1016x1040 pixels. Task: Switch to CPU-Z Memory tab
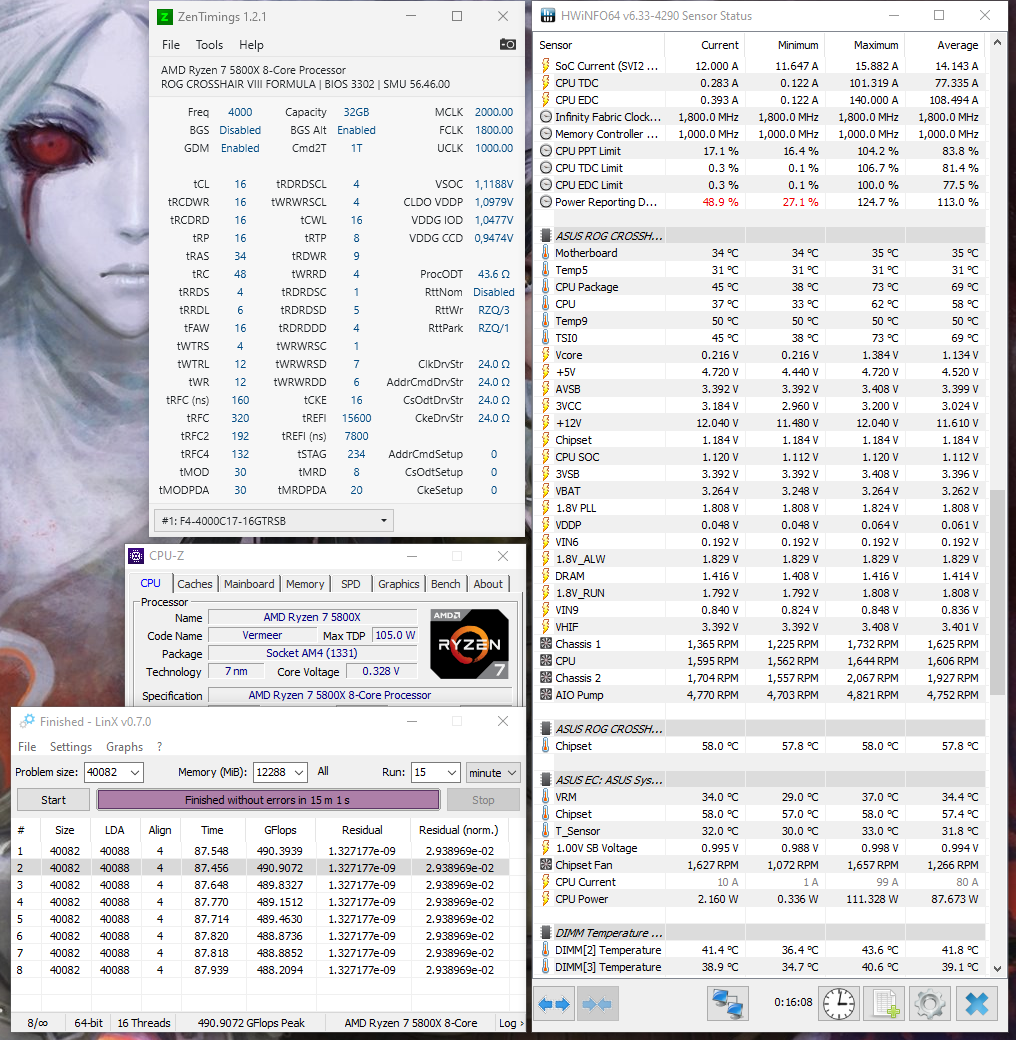pos(305,584)
